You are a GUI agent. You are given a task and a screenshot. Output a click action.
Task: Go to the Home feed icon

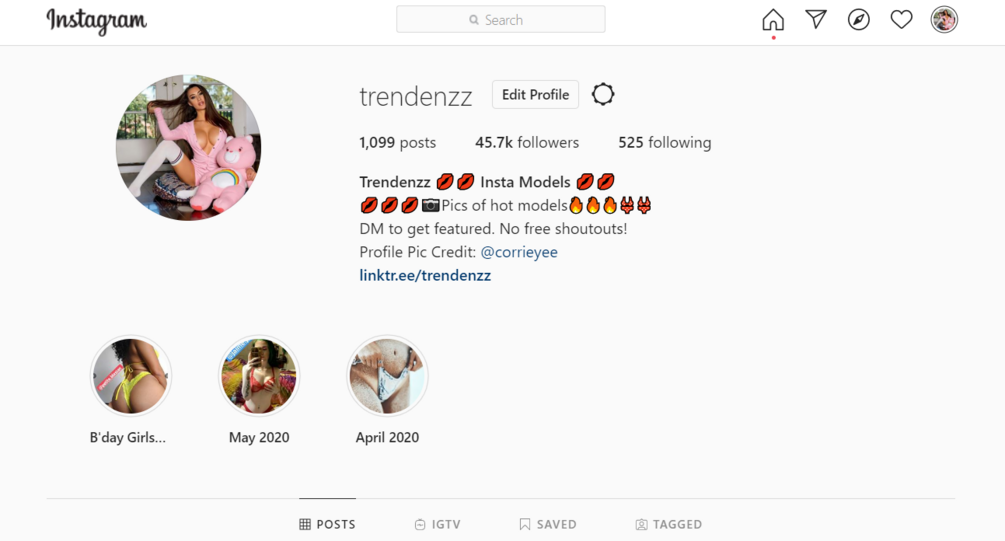[x=773, y=20]
